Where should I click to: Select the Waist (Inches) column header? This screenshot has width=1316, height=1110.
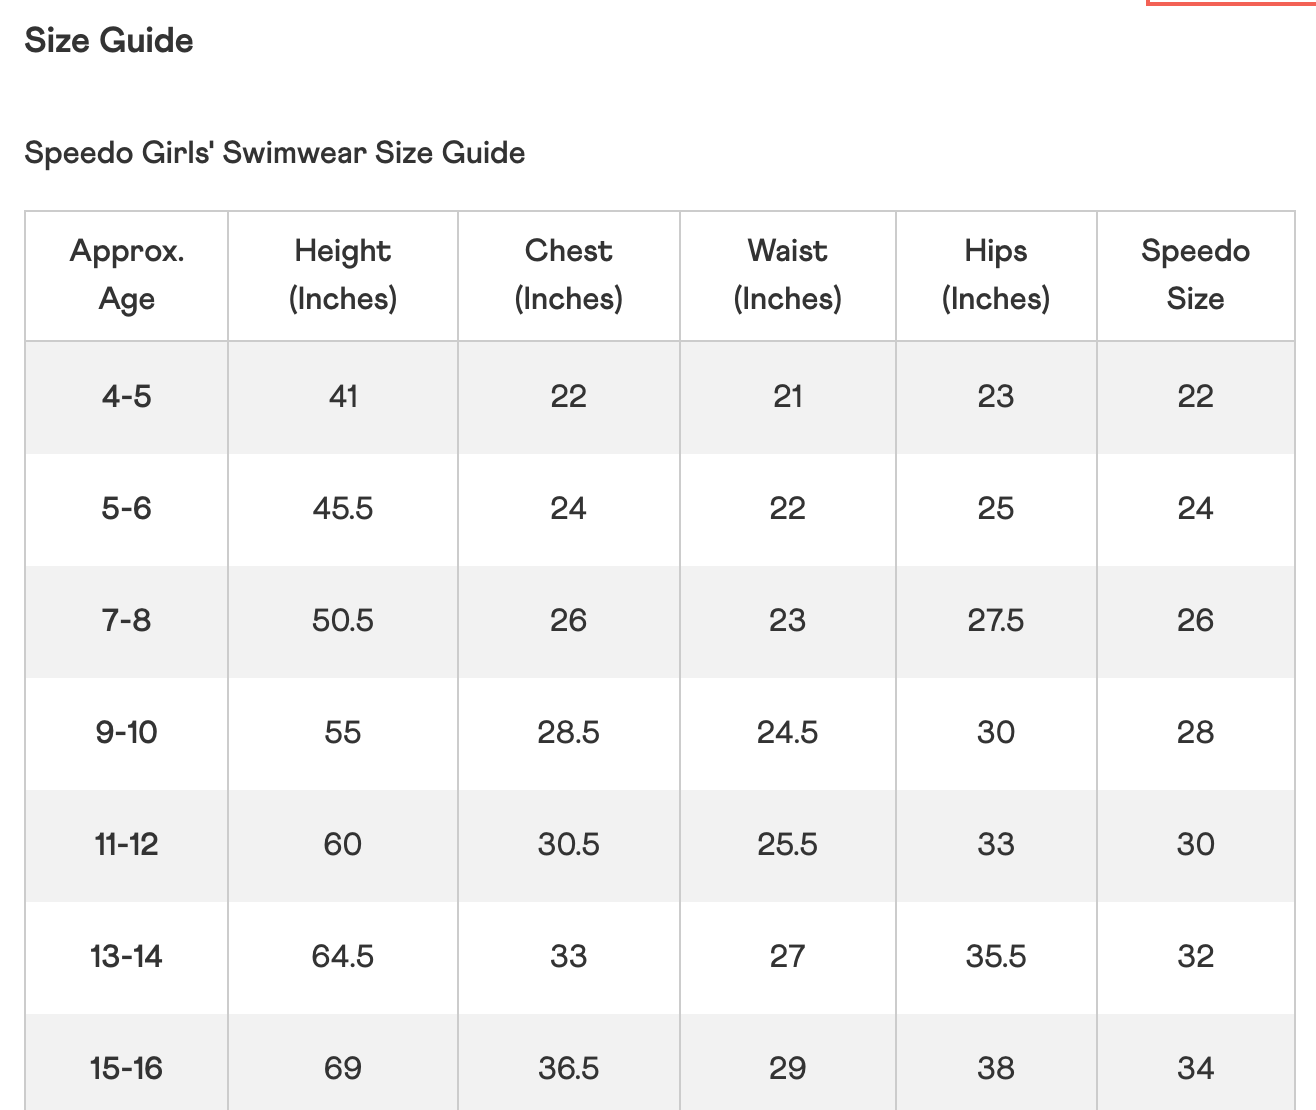click(788, 275)
